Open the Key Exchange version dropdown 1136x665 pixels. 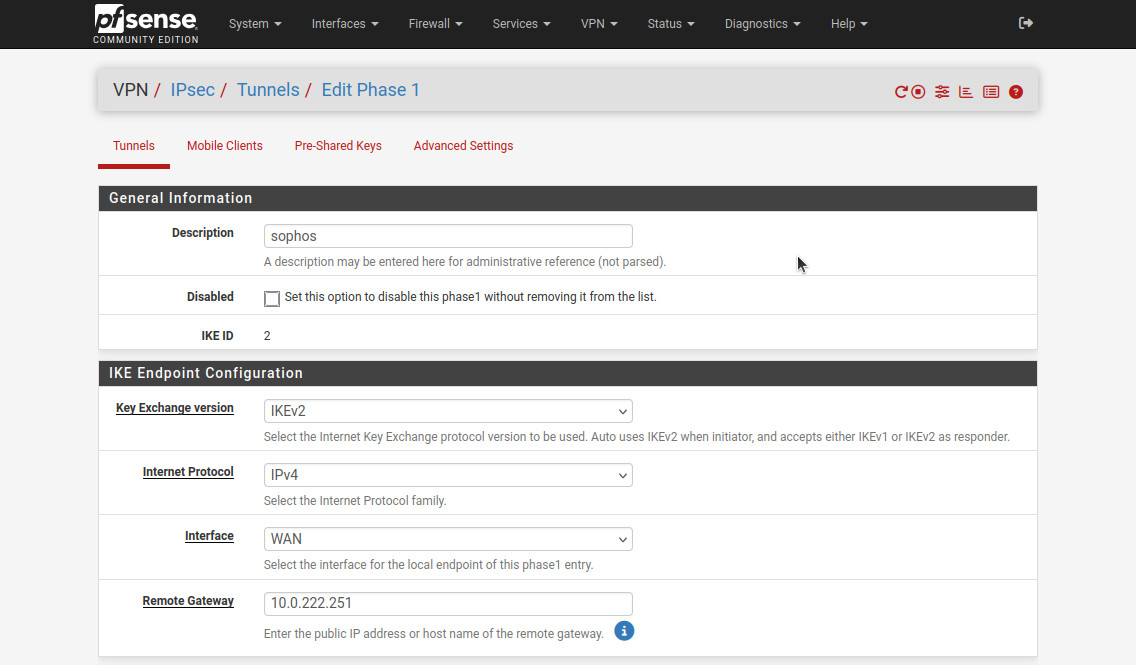coord(448,411)
